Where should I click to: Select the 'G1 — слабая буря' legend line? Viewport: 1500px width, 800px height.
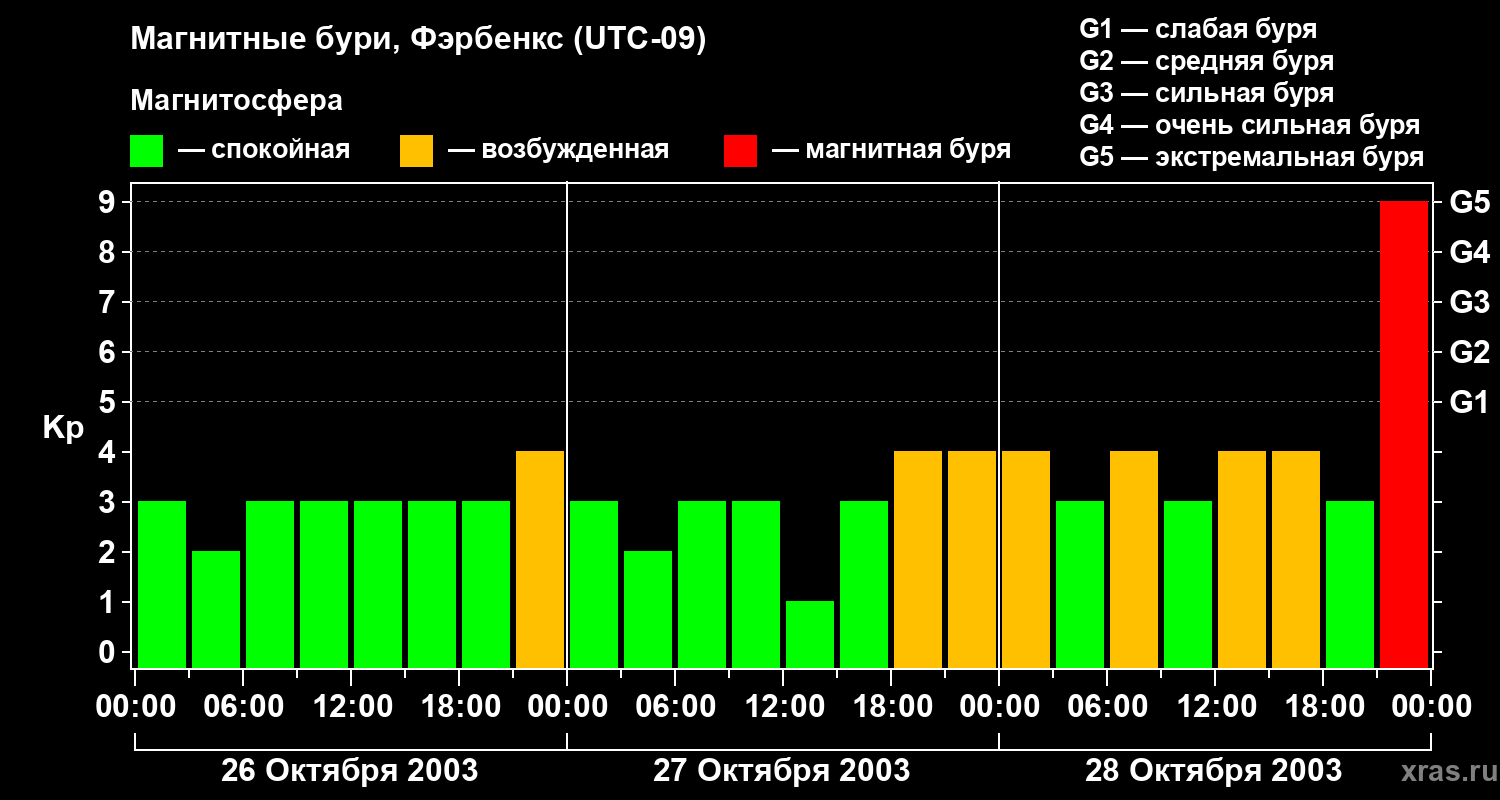(x=1198, y=29)
